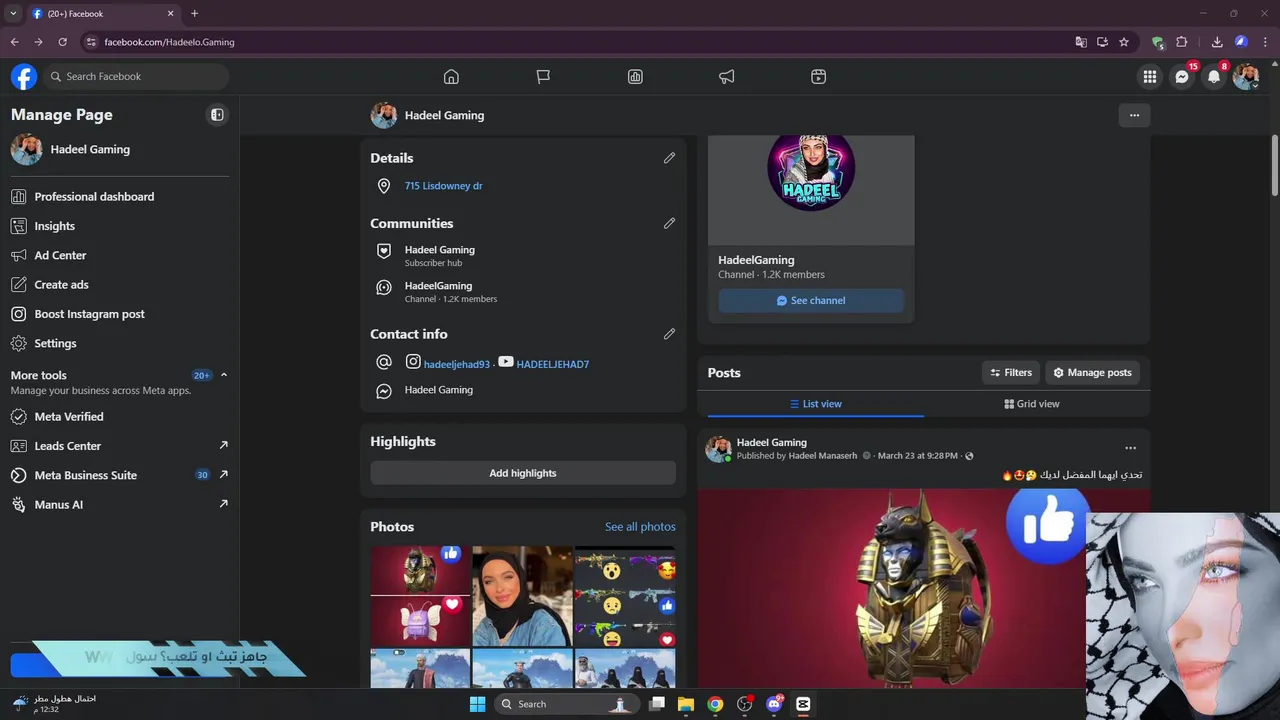Collapse the More tools section

(224, 375)
